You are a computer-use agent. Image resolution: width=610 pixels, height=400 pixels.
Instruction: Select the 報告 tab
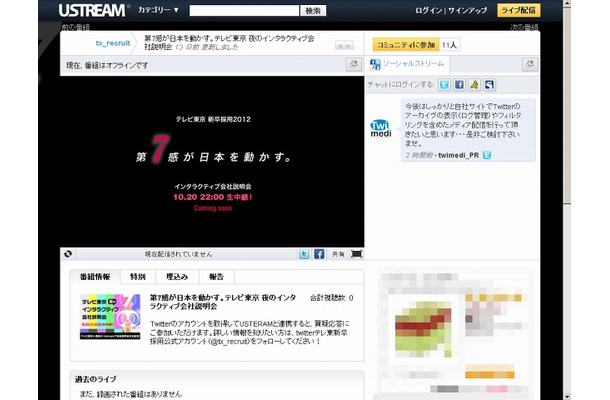pyautogui.click(x=216, y=277)
